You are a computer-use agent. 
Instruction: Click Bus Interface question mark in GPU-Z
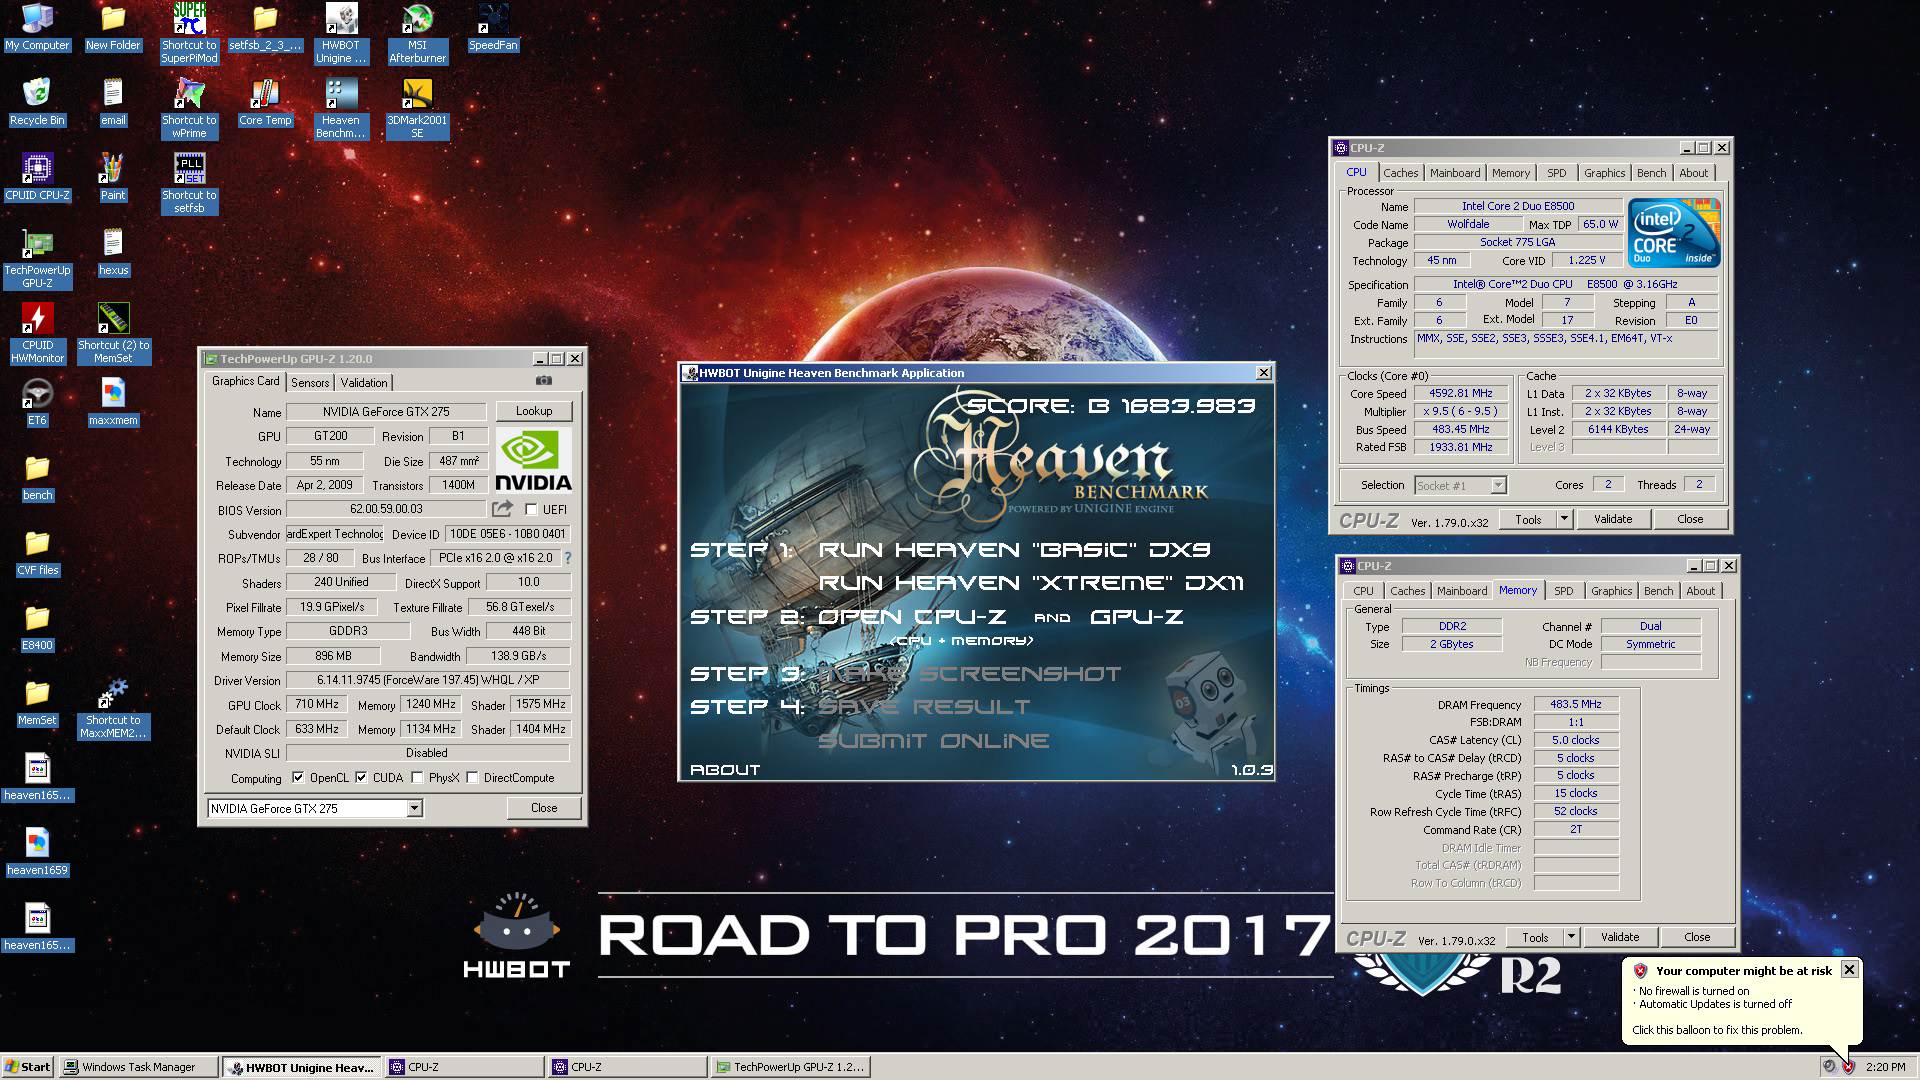pyautogui.click(x=568, y=558)
